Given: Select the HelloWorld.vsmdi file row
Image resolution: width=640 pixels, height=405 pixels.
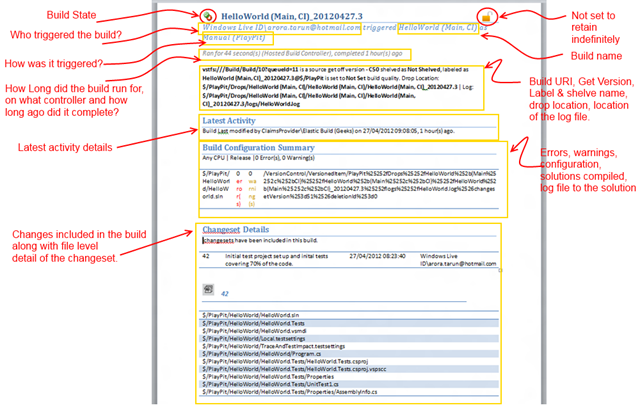Looking at the screenshot, I should coord(349,331).
